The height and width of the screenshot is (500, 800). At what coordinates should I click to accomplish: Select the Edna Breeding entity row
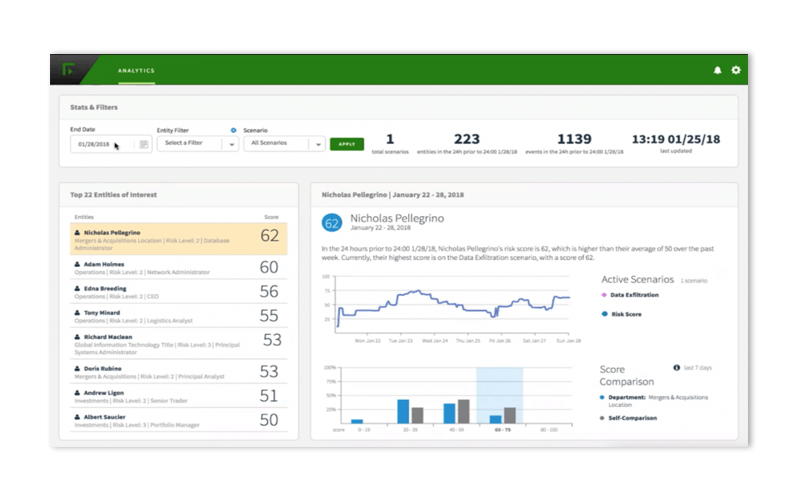point(179,291)
